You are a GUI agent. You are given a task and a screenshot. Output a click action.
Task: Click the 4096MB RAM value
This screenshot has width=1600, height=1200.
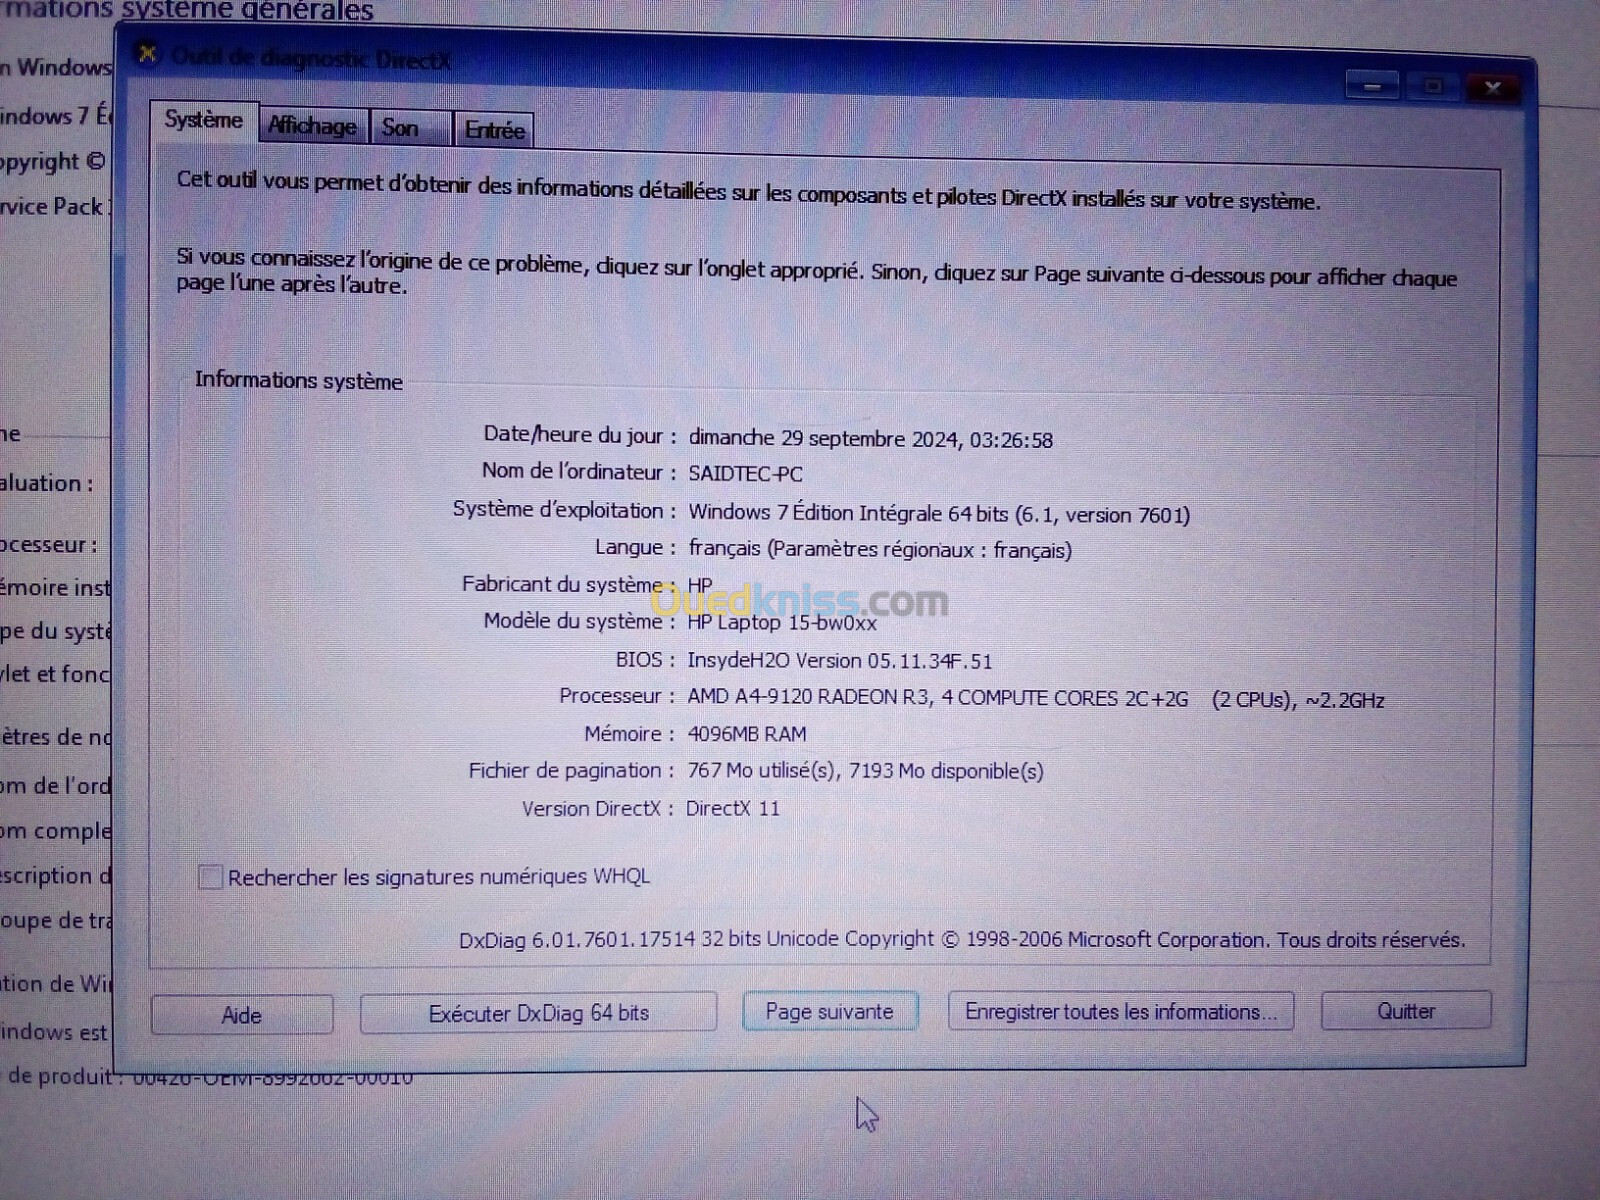(x=747, y=734)
